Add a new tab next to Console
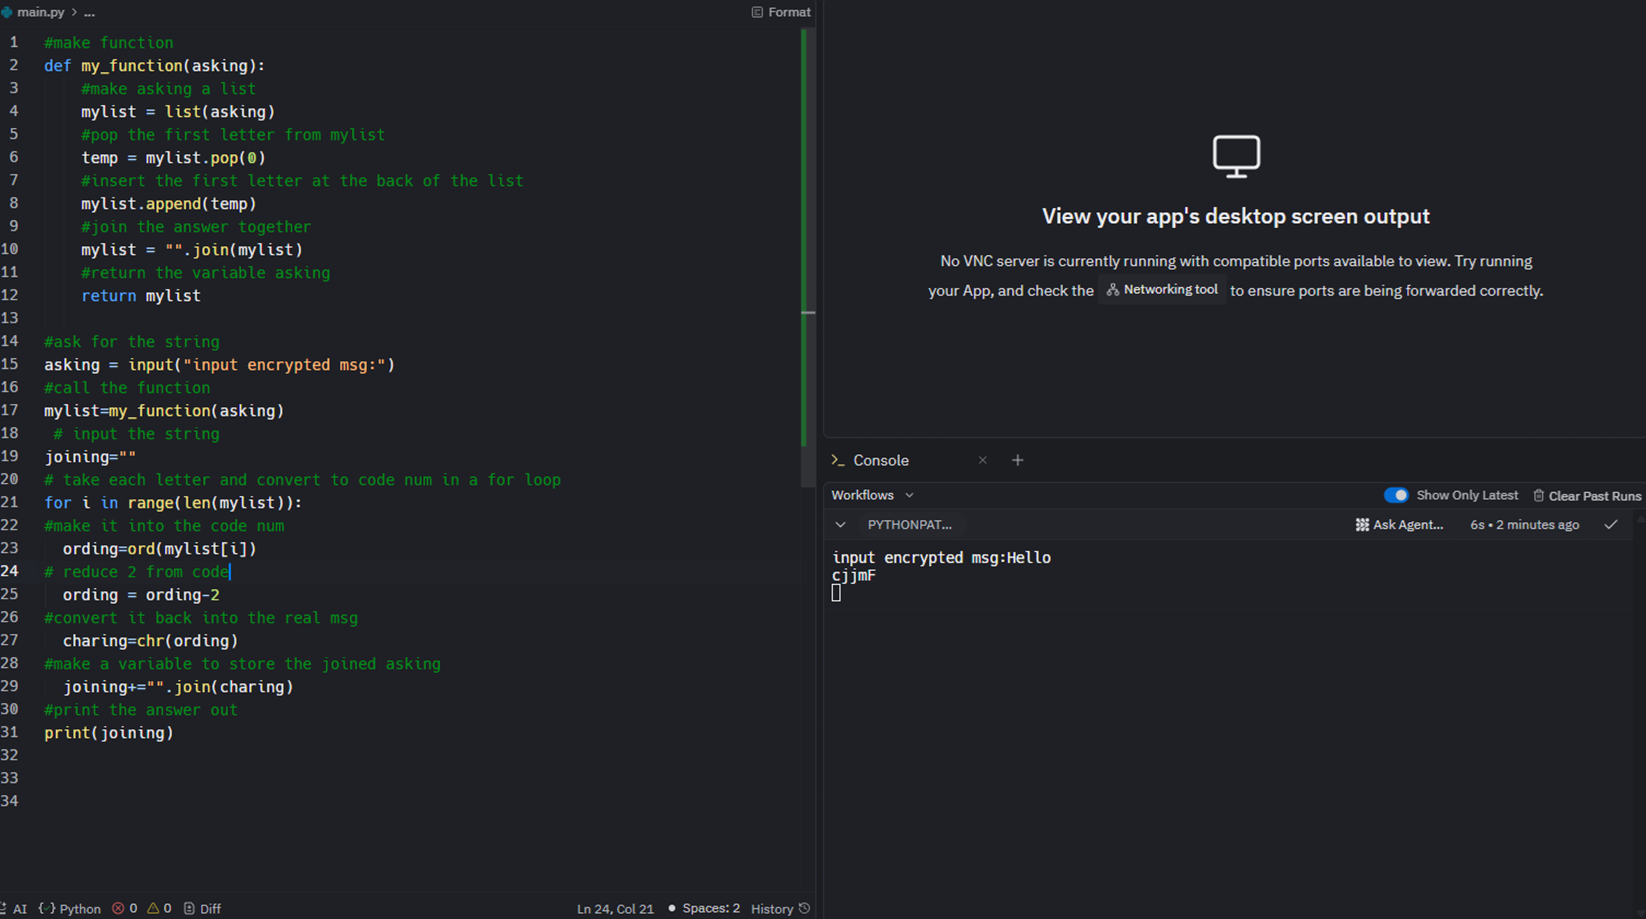 [x=1017, y=460]
